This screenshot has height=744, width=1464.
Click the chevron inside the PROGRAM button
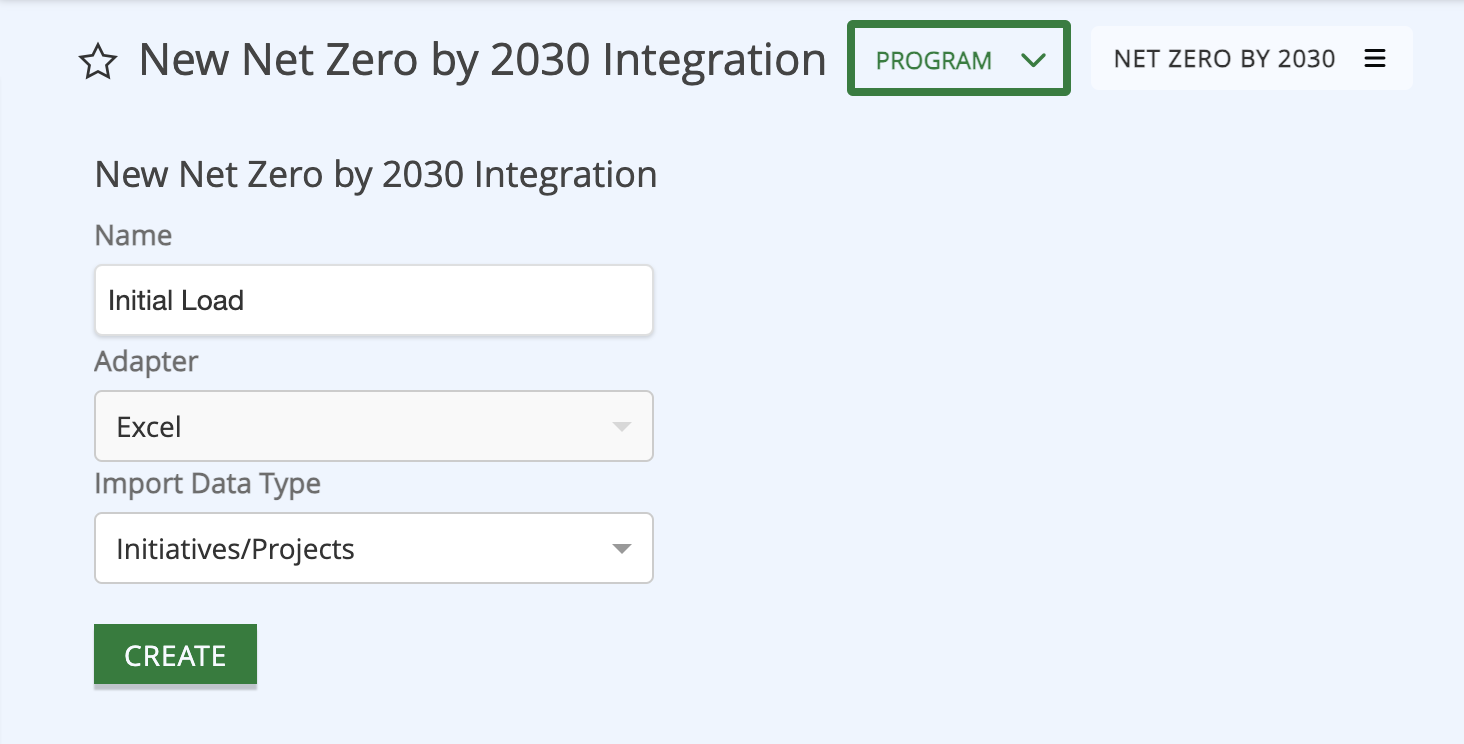tap(1034, 59)
